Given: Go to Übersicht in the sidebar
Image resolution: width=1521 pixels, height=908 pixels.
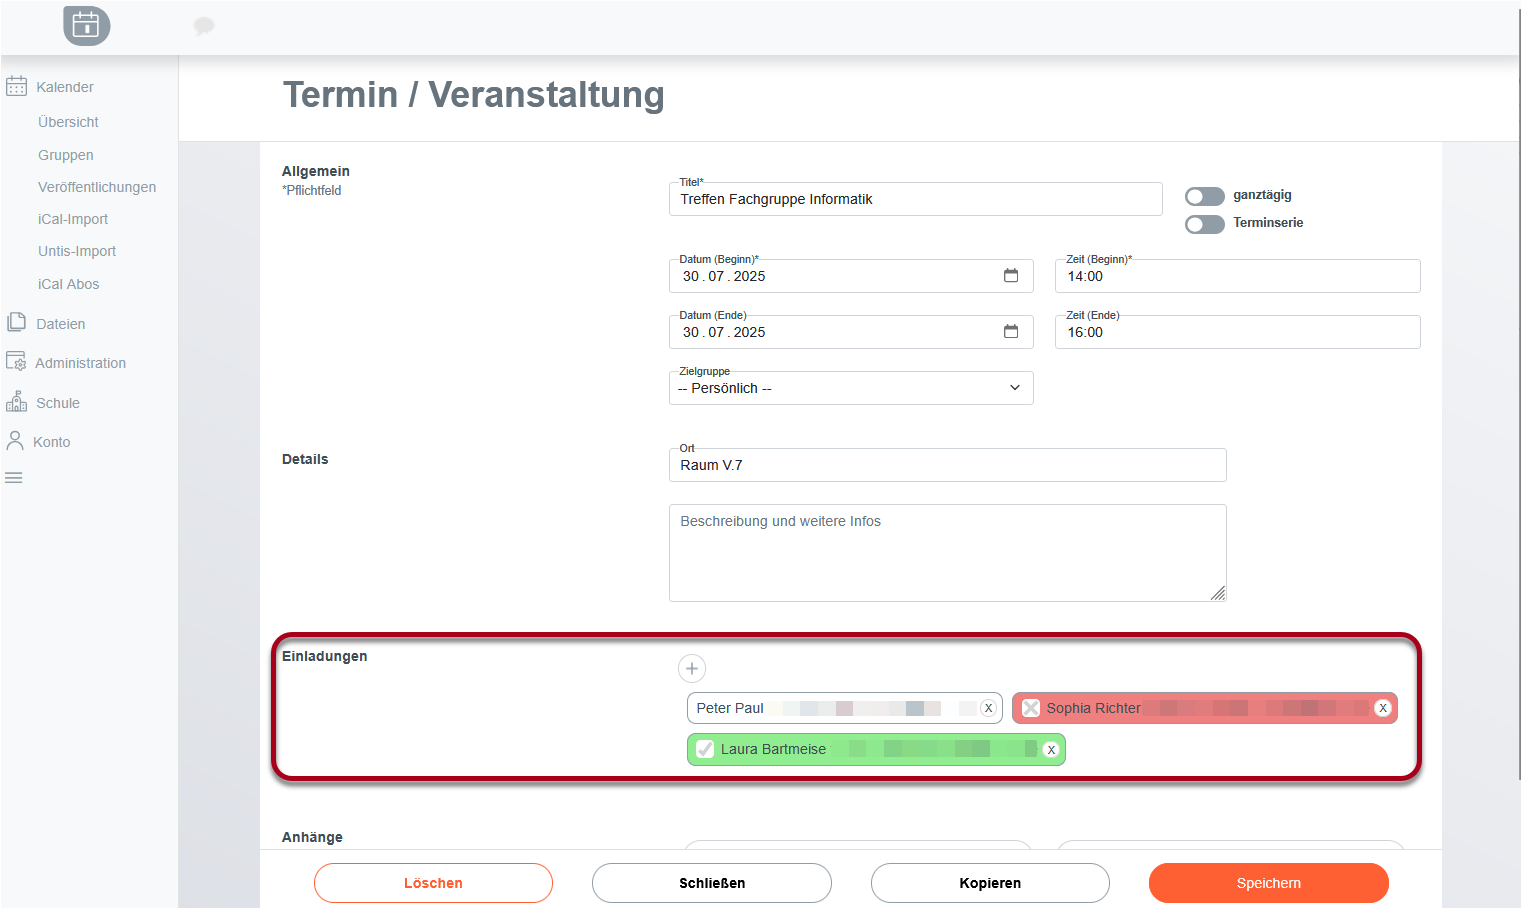Looking at the screenshot, I should click(67, 121).
